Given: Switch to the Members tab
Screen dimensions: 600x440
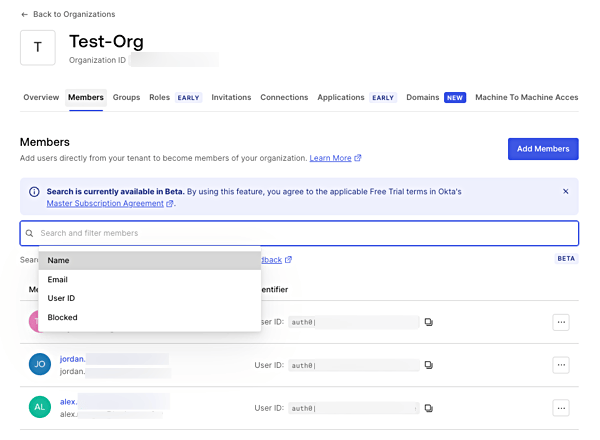Looking at the screenshot, I should (86, 97).
